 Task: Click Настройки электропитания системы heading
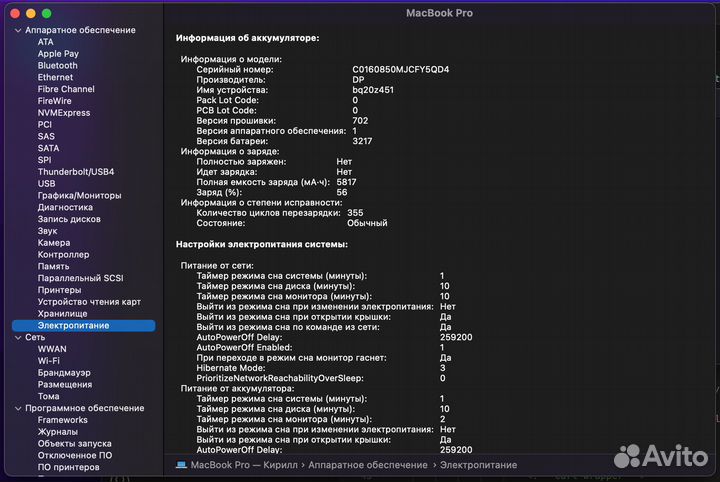coord(262,244)
